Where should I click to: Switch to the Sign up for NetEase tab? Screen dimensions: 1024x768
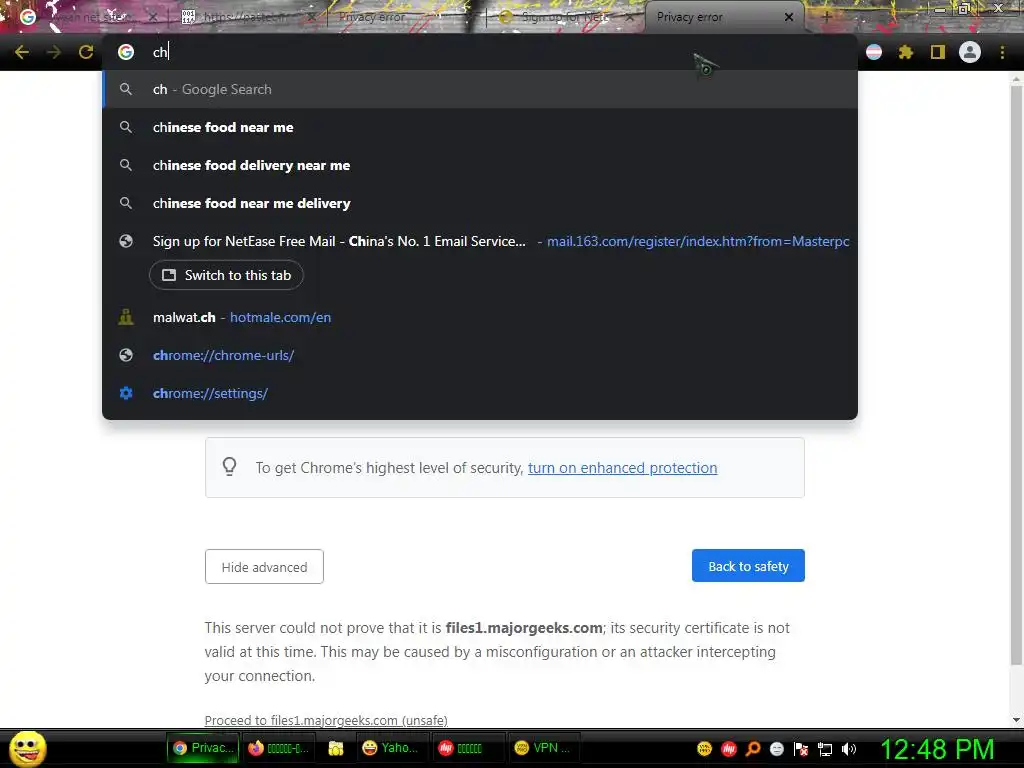pyautogui.click(x=566, y=17)
